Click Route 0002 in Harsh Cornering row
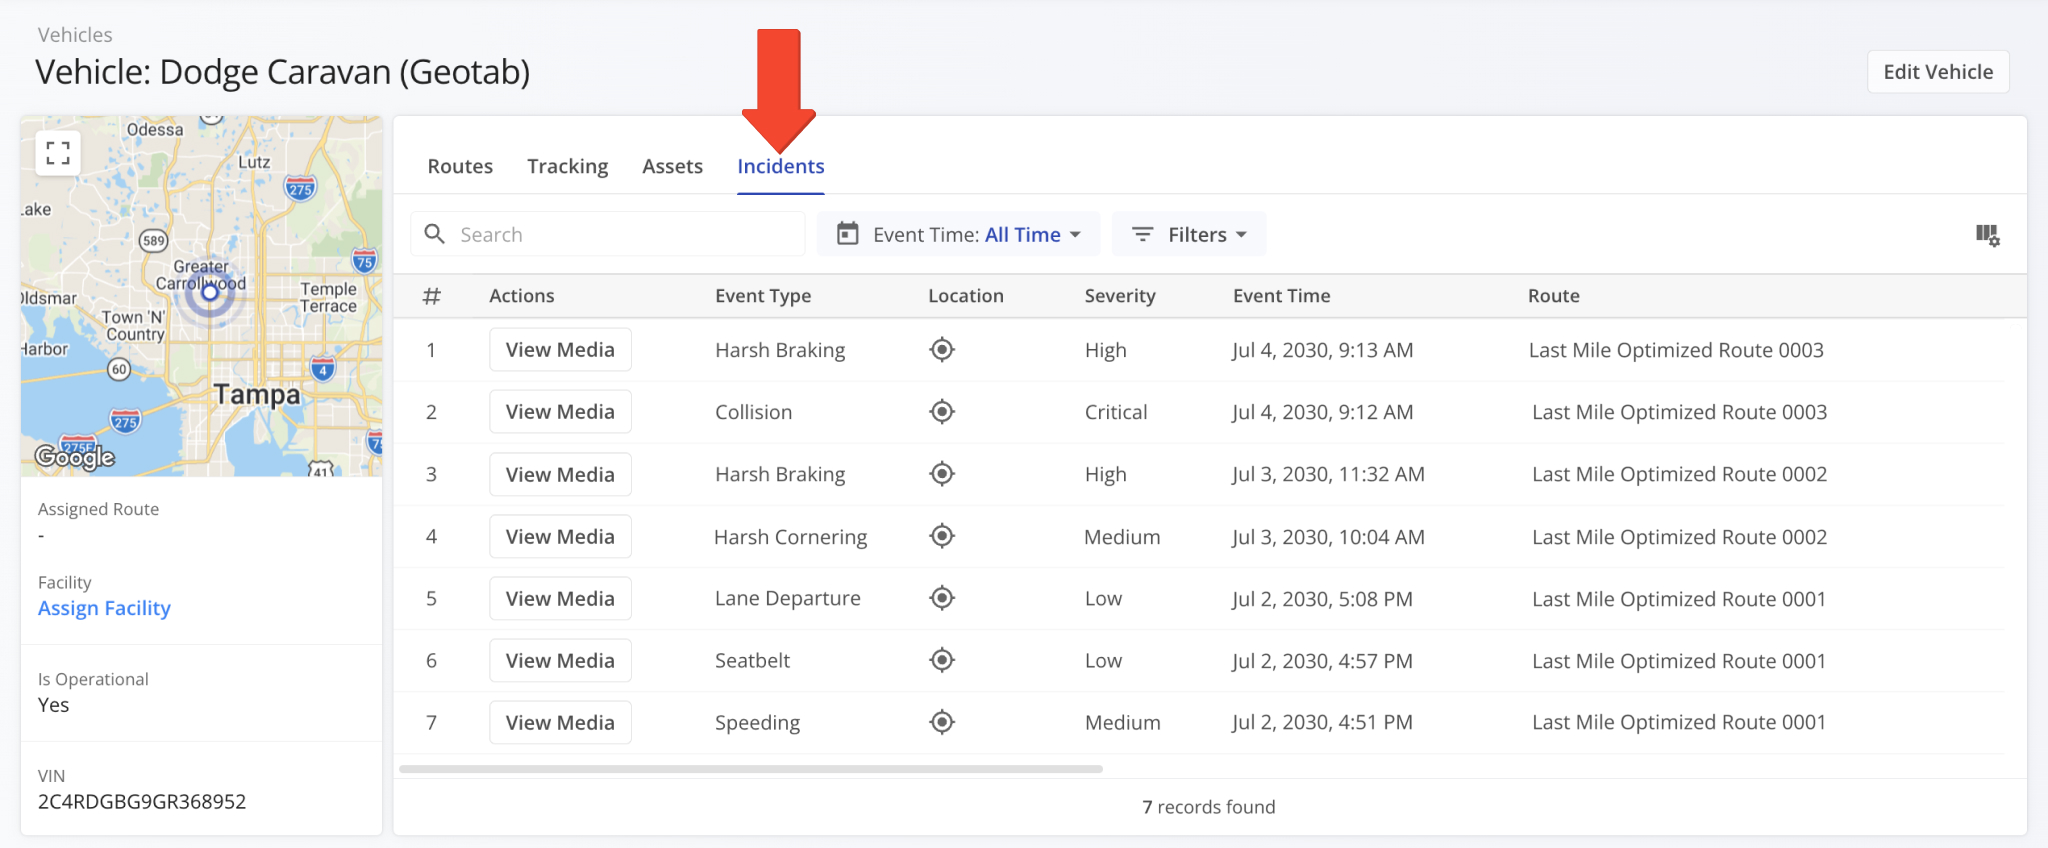The image size is (2048, 848). click(1680, 537)
